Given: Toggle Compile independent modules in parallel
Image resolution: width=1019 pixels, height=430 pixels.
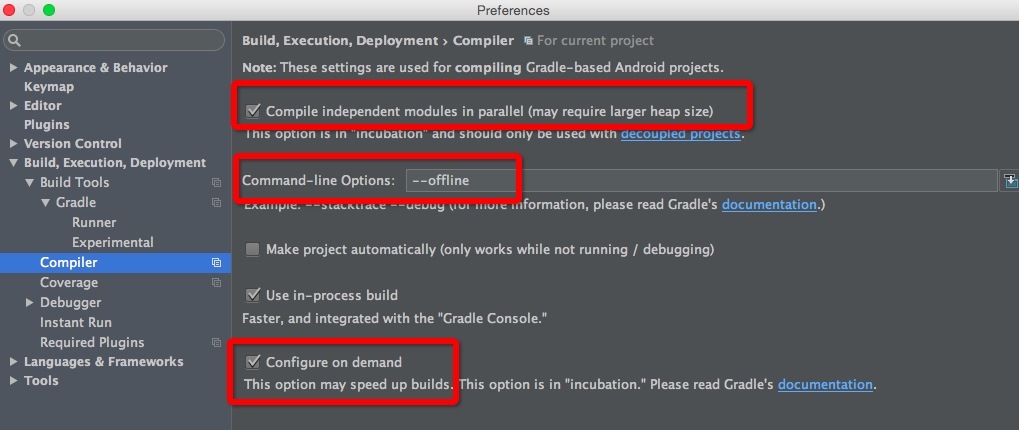Looking at the screenshot, I should (x=253, y=110).
